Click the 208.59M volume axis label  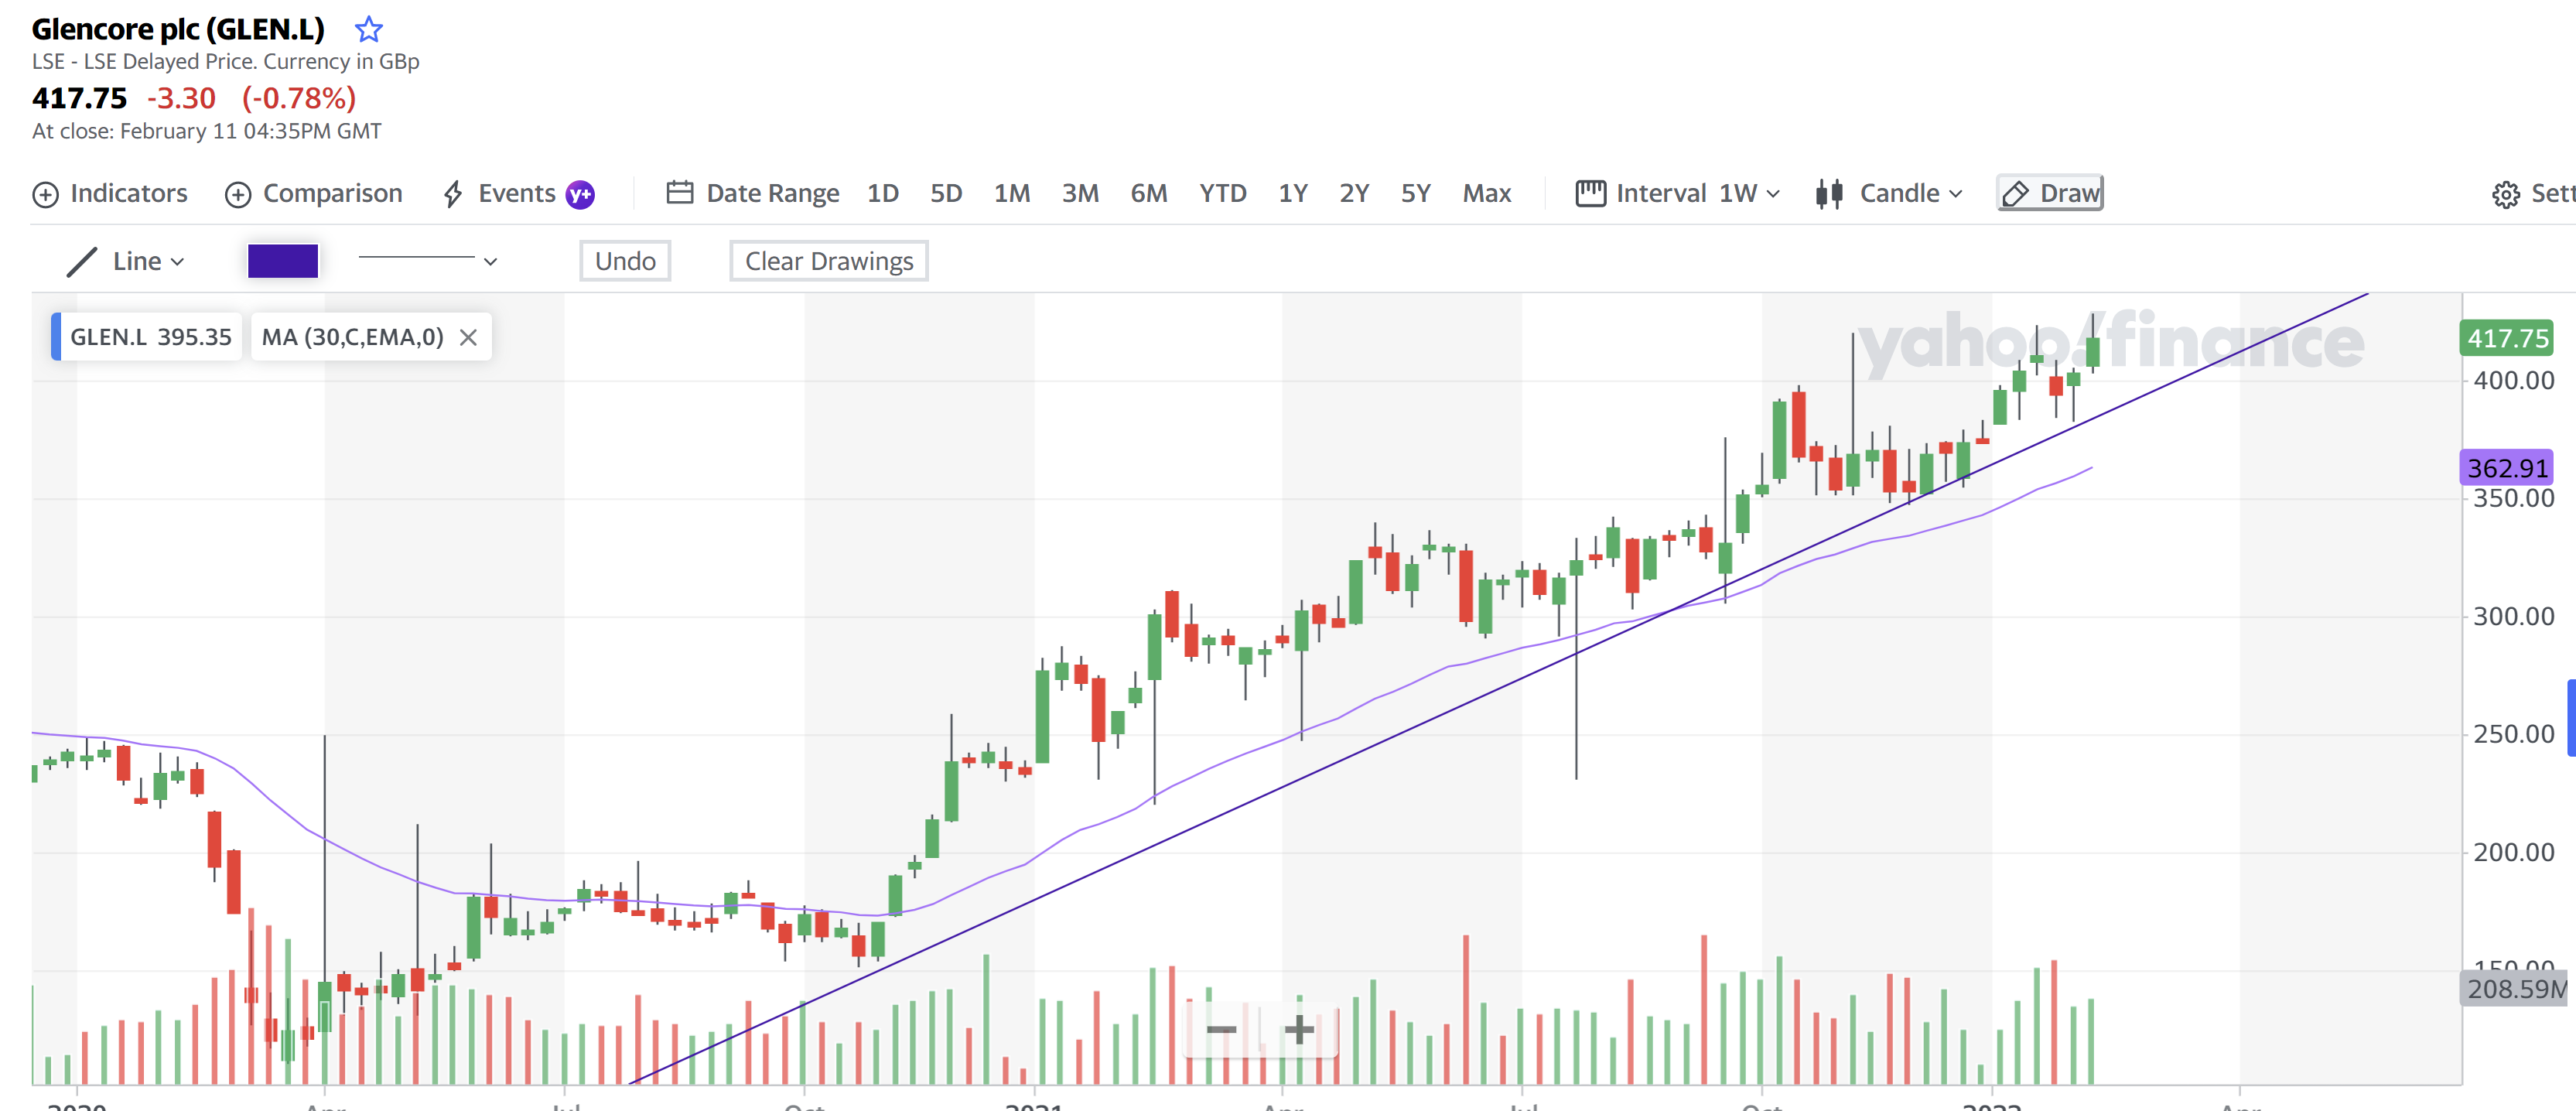click(x=2516, y=989)
